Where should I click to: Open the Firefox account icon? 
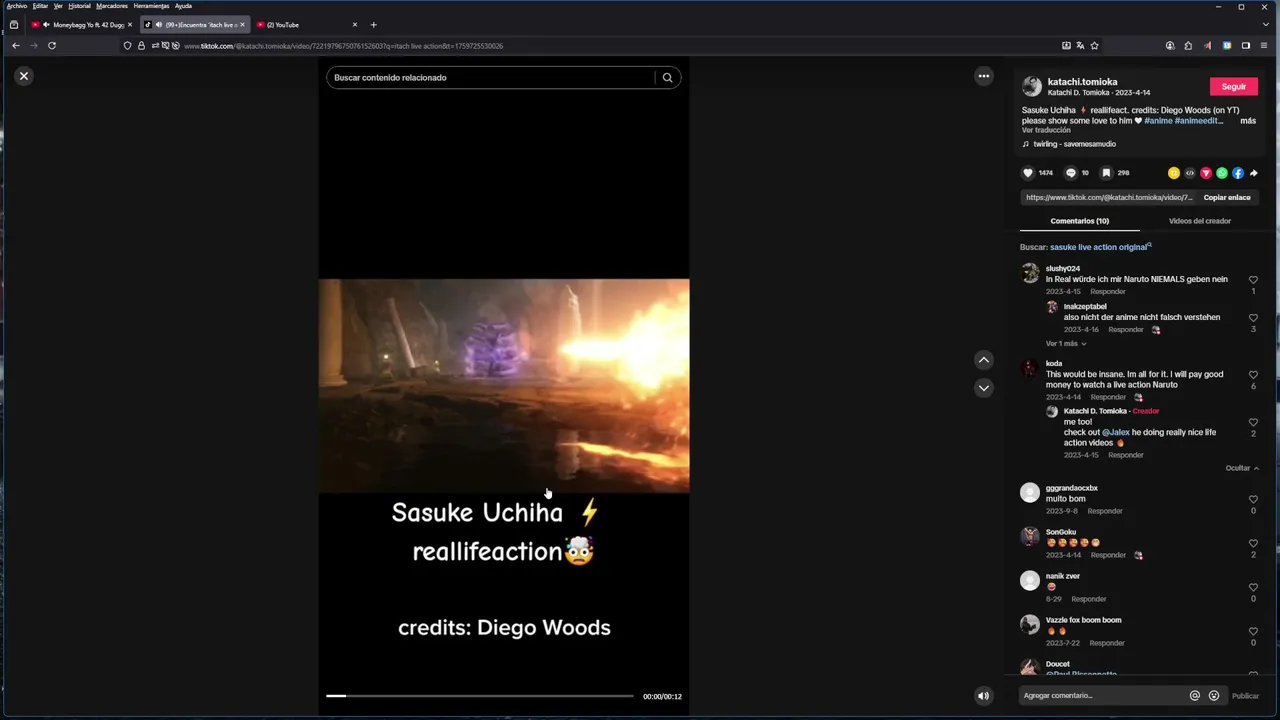coord(1170,46)
